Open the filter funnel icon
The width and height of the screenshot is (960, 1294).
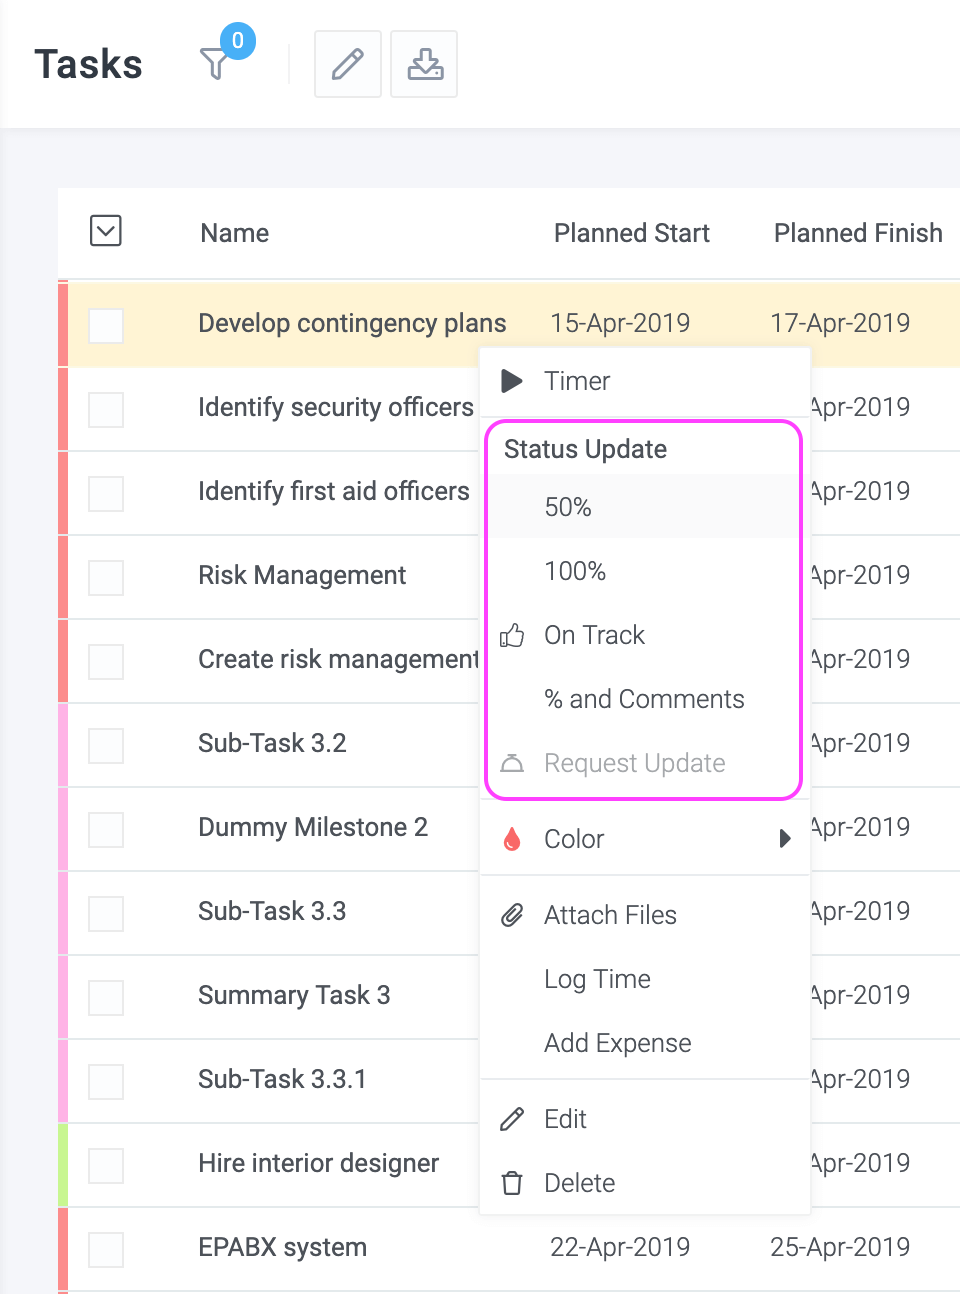pos(214,64)
